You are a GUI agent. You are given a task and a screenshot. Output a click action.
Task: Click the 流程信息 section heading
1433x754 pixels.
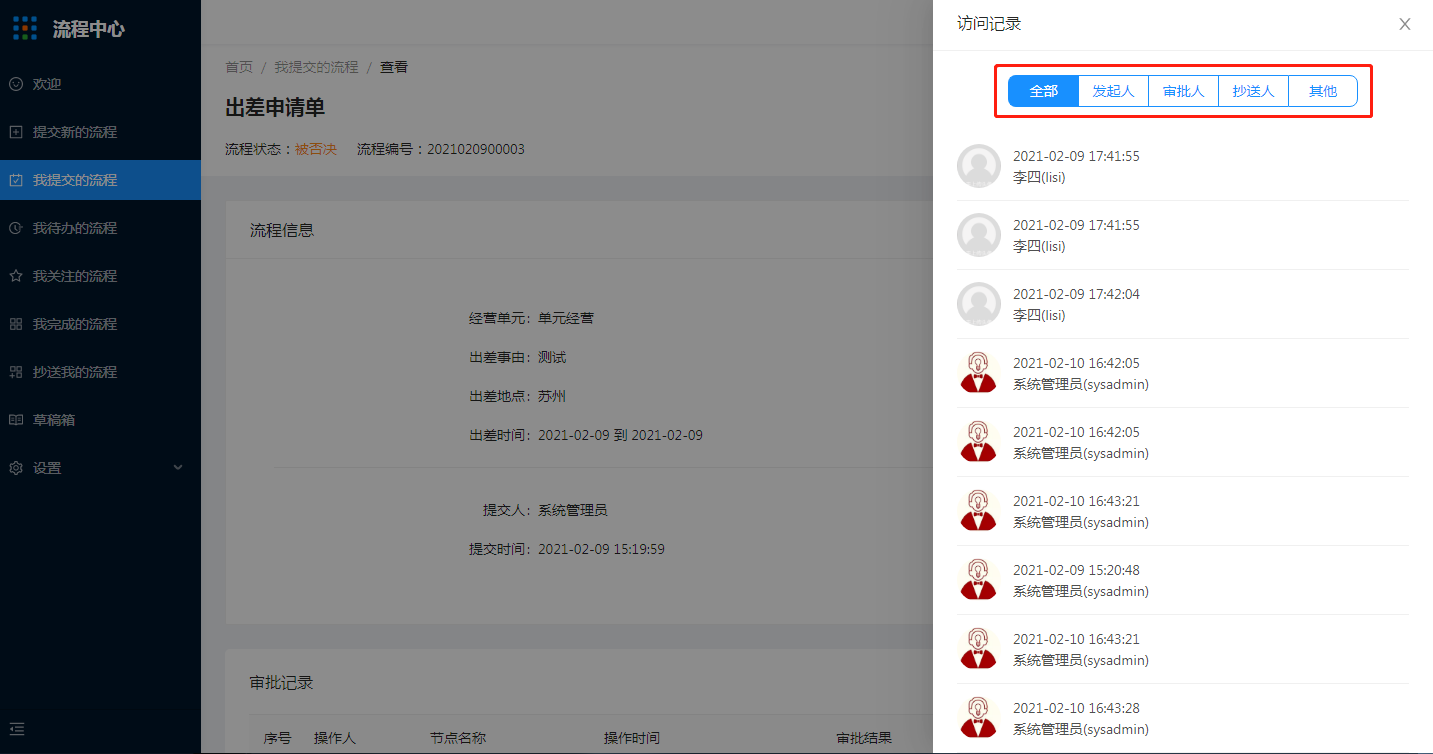click(282, 230)
